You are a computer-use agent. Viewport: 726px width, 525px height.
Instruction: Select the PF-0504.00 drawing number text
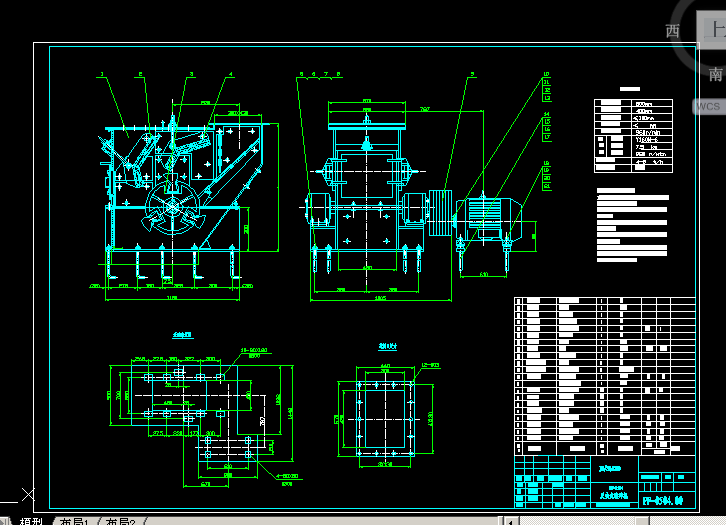click(x=663, y=500)
